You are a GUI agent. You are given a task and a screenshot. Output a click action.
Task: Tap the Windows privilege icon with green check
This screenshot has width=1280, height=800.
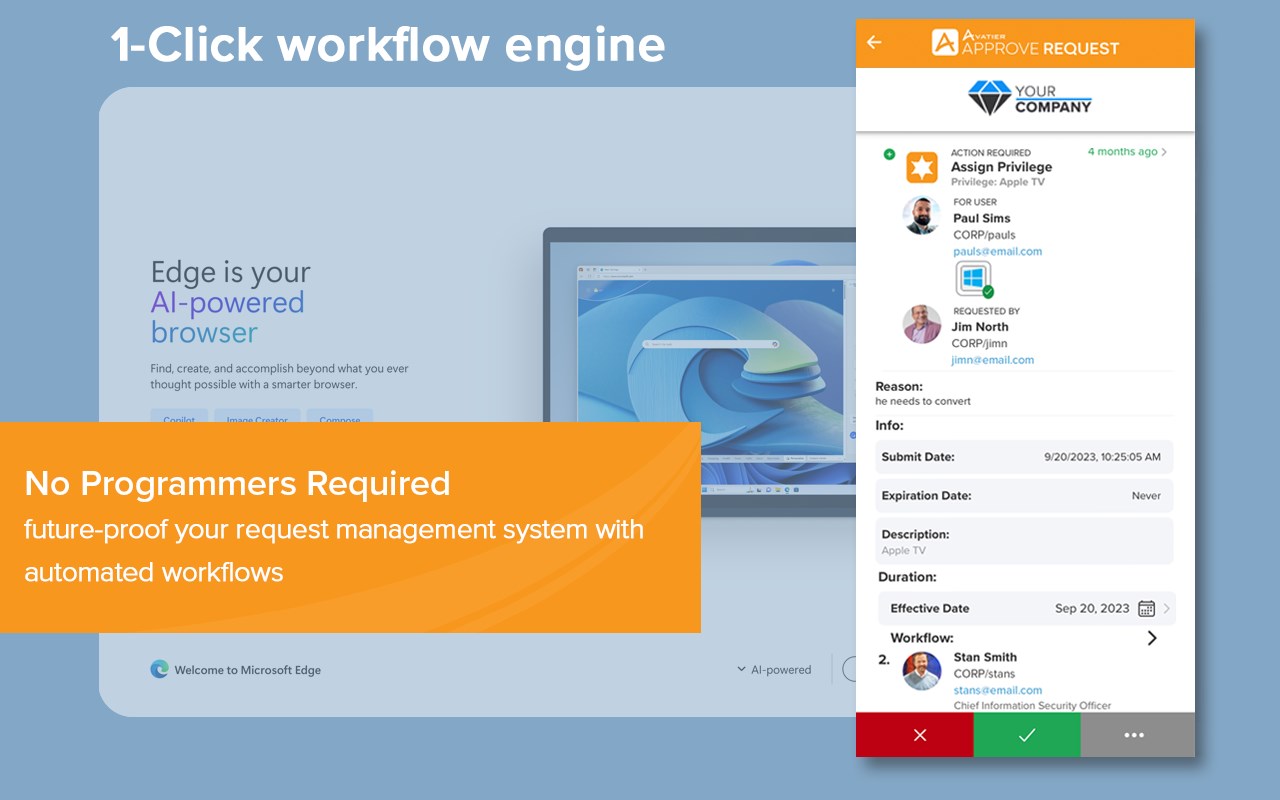[x=974, y=279]
